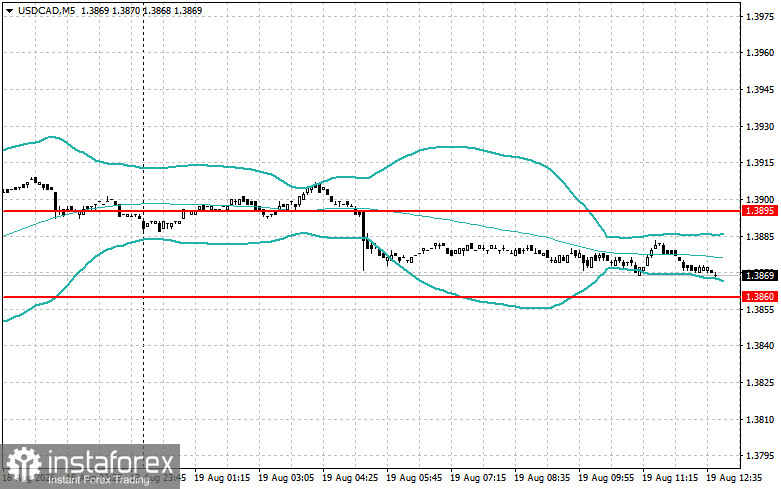Click the 1.3885 price axis value
This screenshot has height=489, width=781.
coord(760,236)
